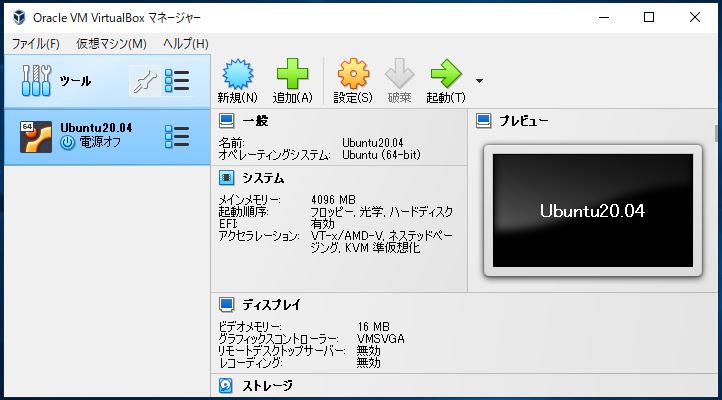Click the 新規(N) new VM icon
The image size is (722, 400).
click(x=237, y=74)
